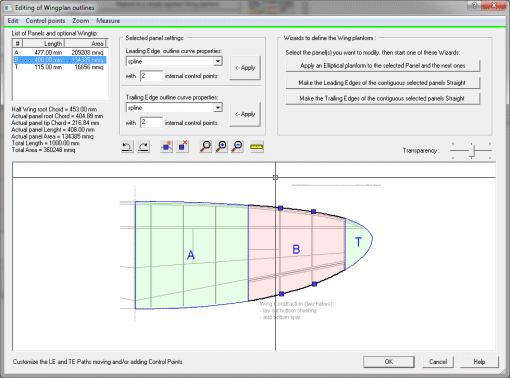Click the Area column header
Image resolution: width=510 pixels, height=378 pixels.
tap(85, 43)
